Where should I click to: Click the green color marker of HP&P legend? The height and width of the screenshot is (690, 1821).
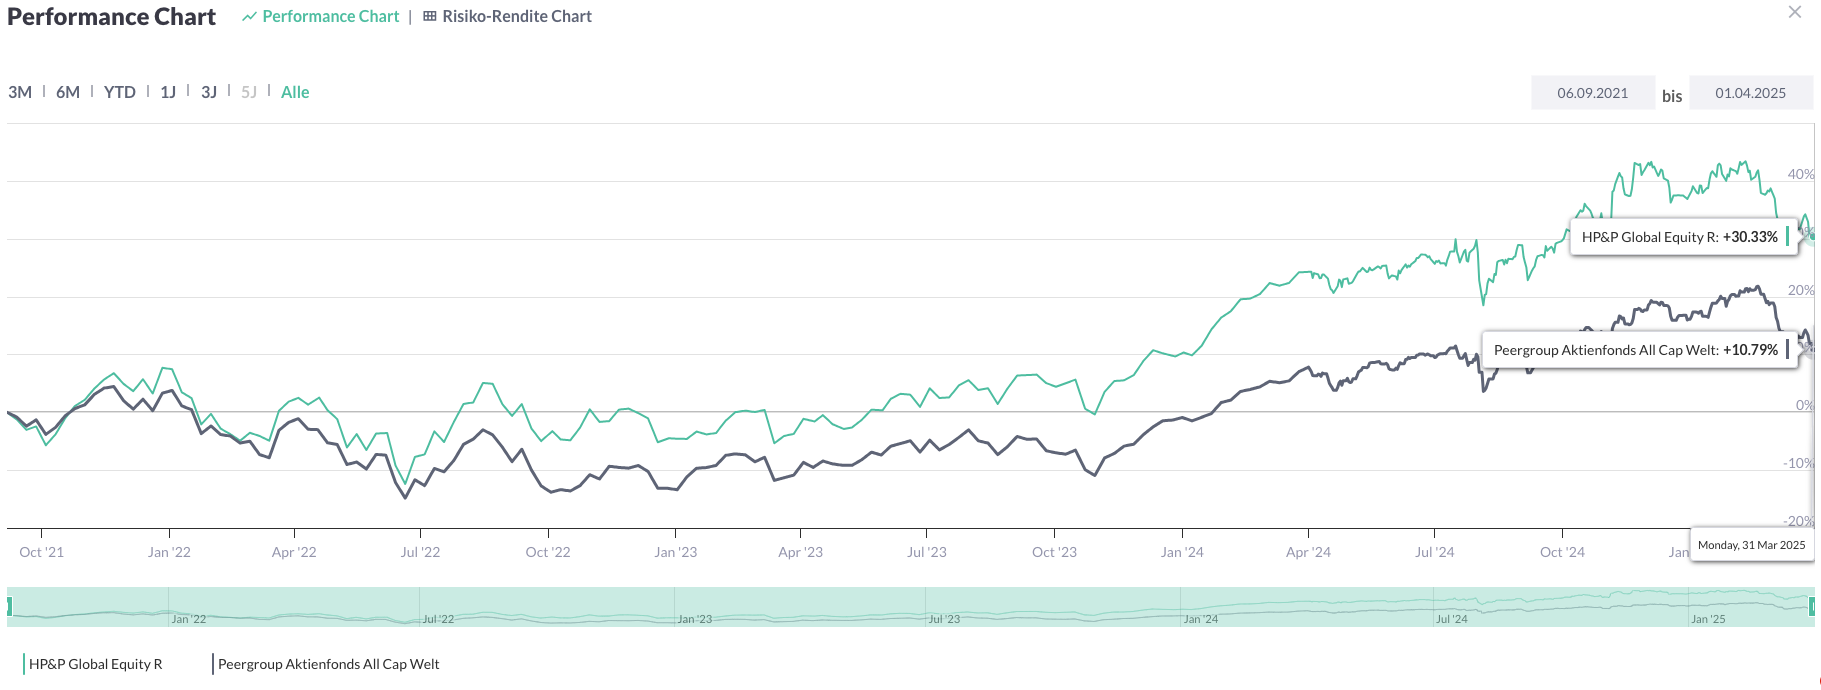tap(24, 664)
